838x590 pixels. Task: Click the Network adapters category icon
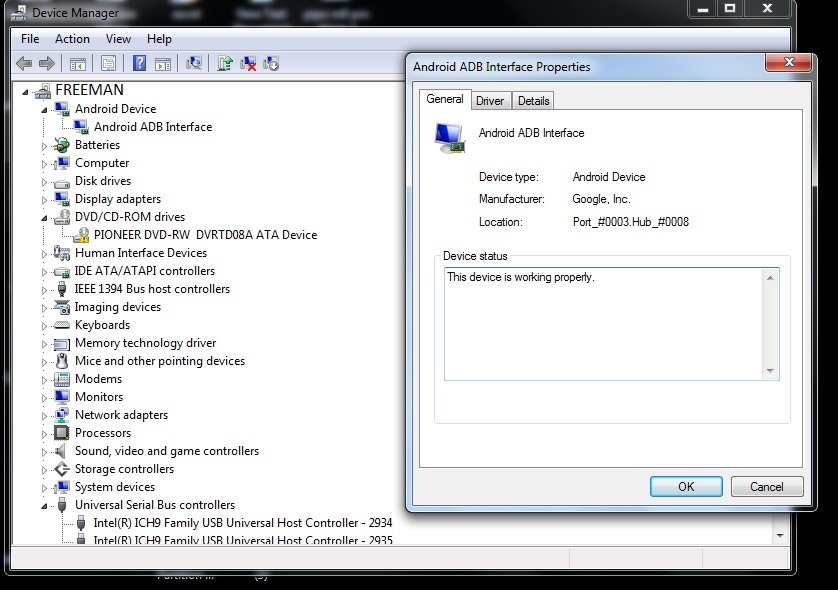pyautogui.click(x=62, y=415)
